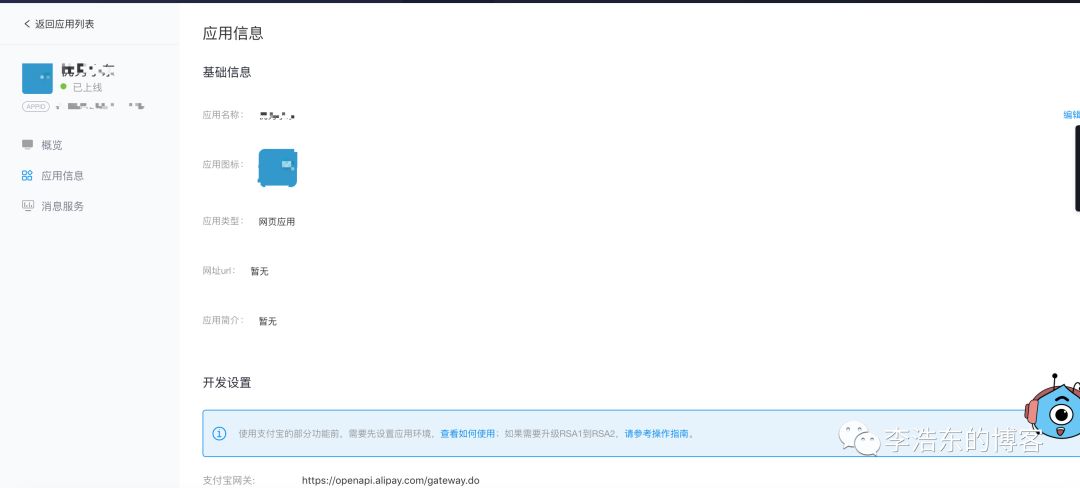
Task: Click the back chevron beside 返回应用列表
Action: pyautogui.click(x=27, y=24)
